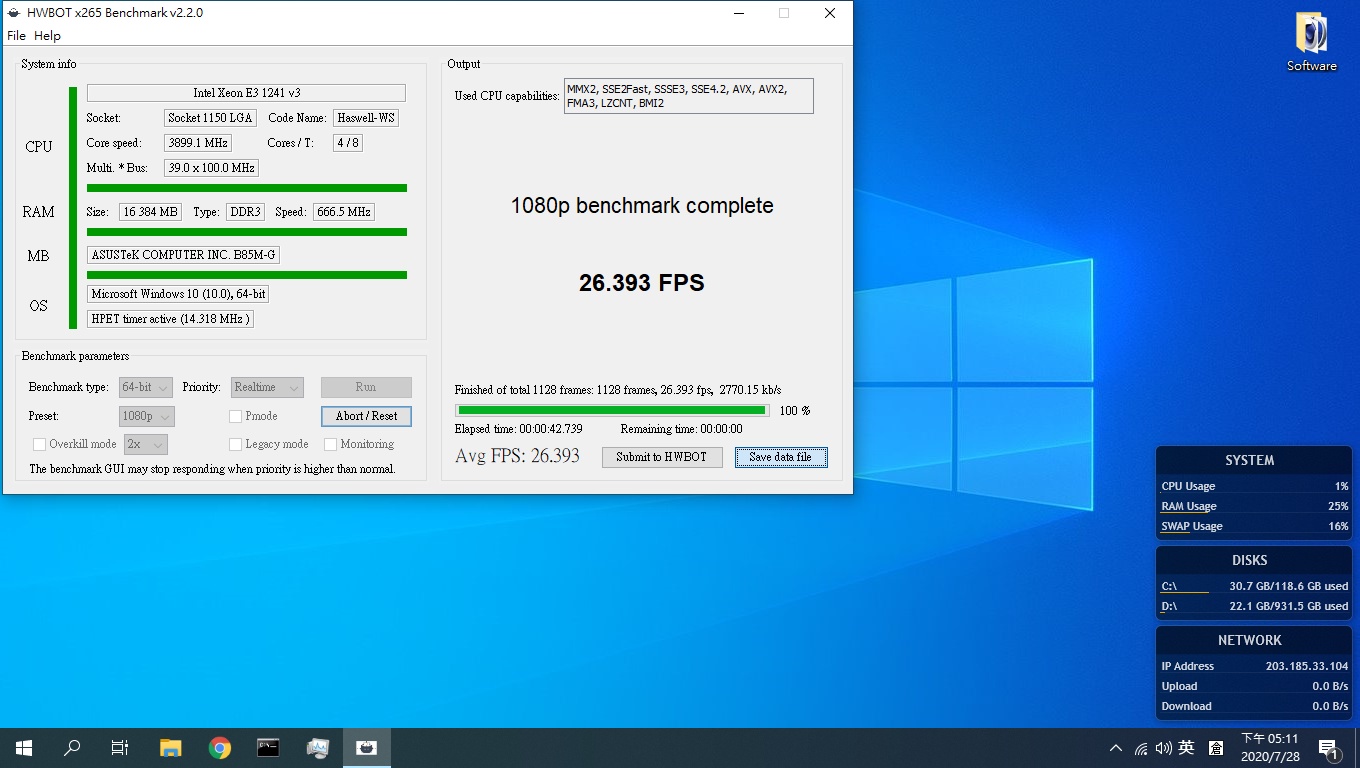Click Submit to HWBOT button
The width and height of the screenshot is (1360, 768).
[x=662, y=457]
